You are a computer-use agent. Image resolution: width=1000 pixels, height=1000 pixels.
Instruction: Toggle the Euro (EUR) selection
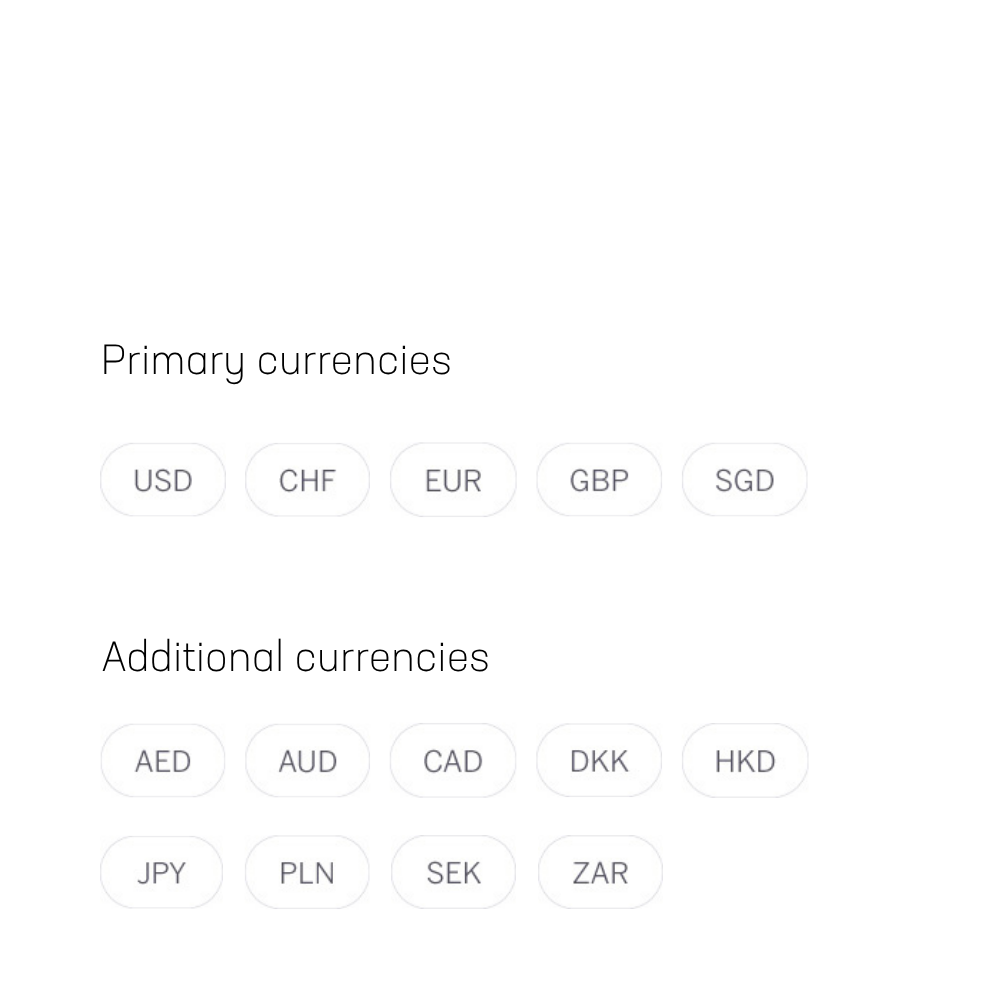(453, 480)
